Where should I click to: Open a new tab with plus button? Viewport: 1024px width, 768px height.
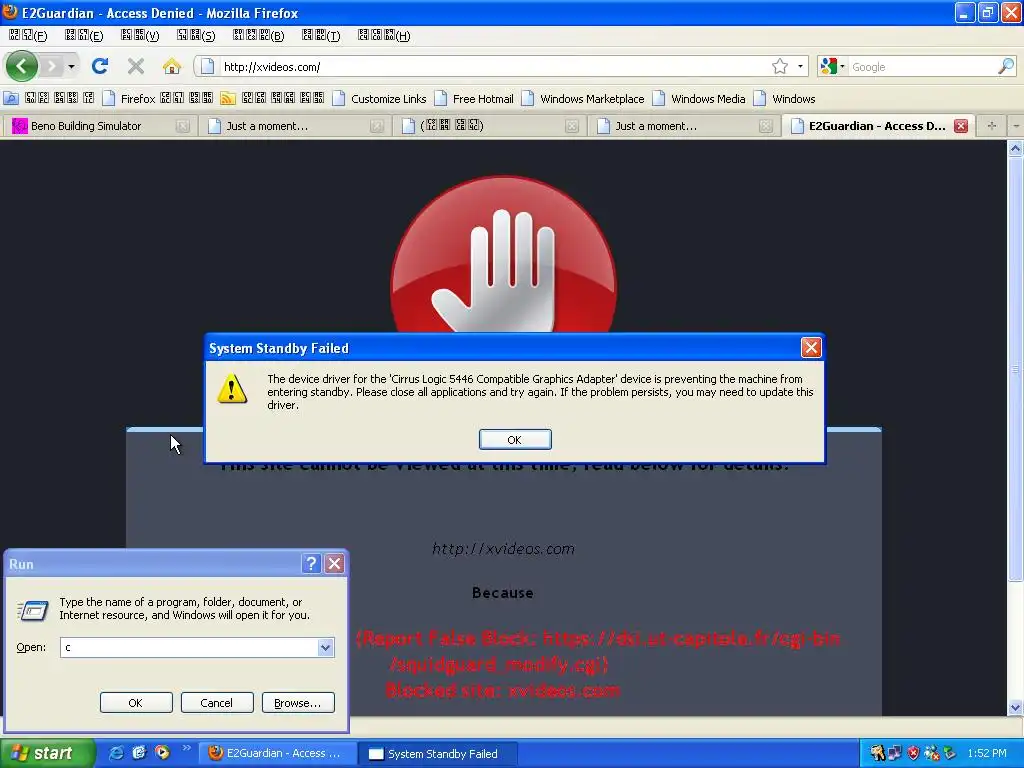tap(991, 126)
